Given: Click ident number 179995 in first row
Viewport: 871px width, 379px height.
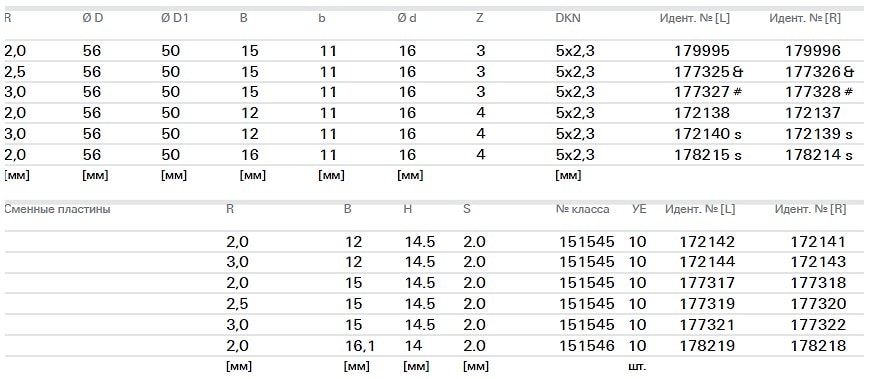Looking at the screenshot, I should click(x=702, y=51).
